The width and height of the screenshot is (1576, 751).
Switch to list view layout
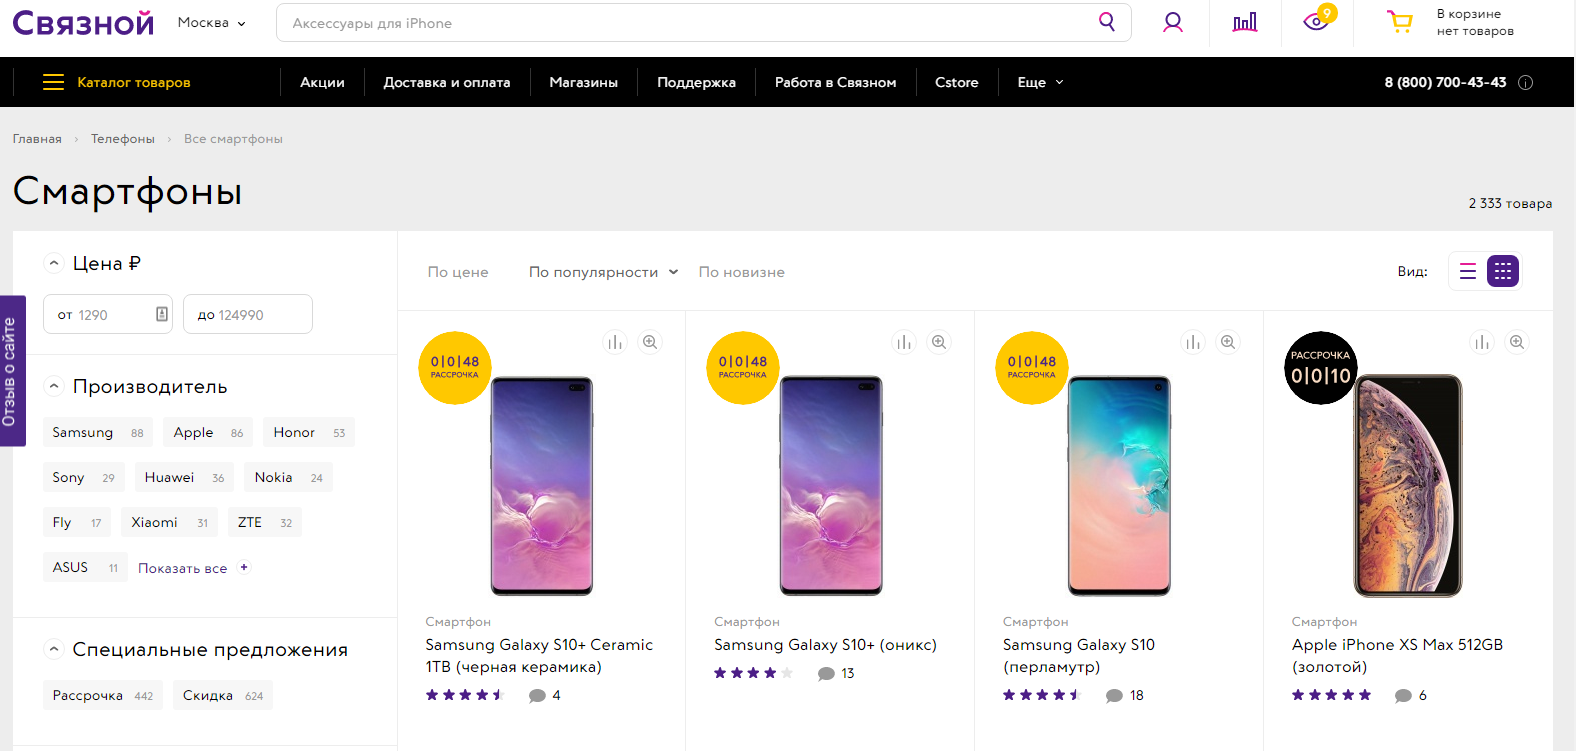tap(1468, 271)
